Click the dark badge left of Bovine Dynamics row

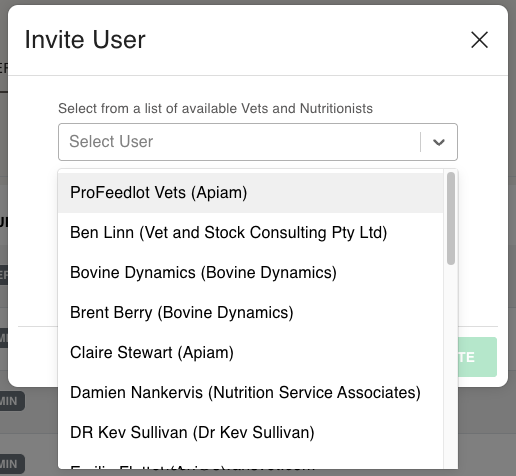(4, 275)
